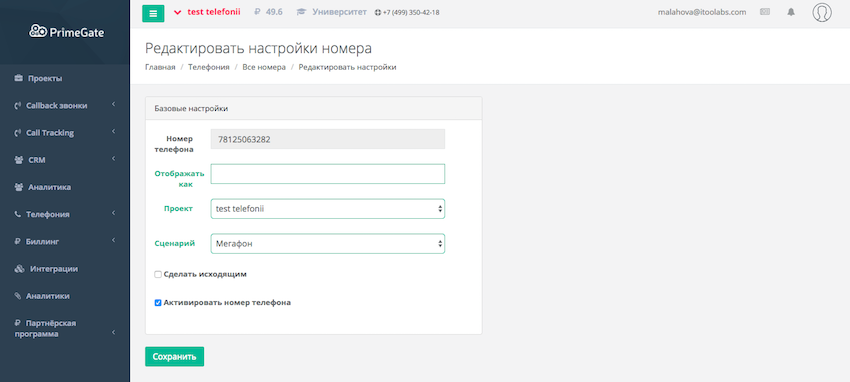Click the people icon beside Аналитика
The height and width of the screenshot is (382, 850).
(19, 187)
